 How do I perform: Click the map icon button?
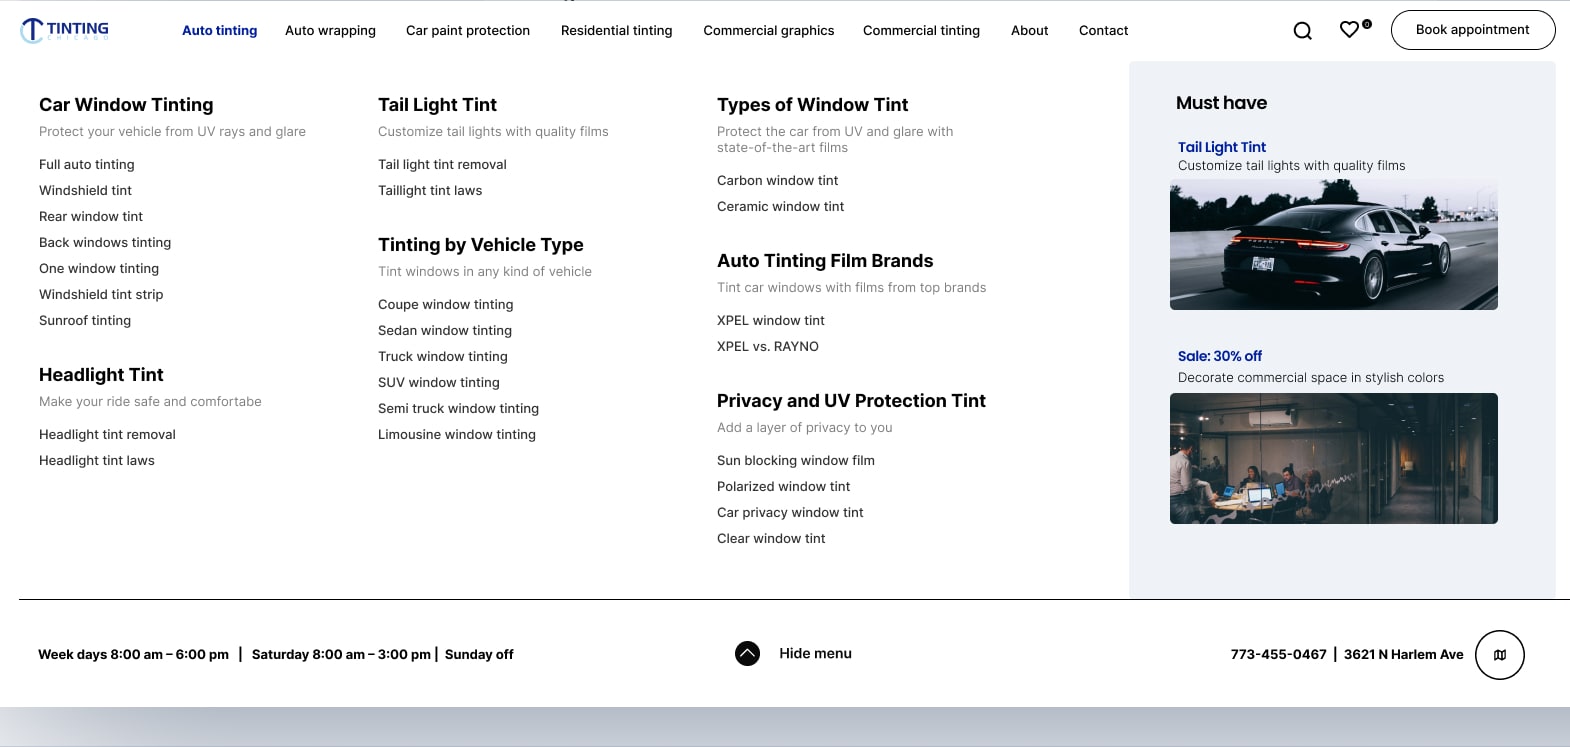pos(1499,655)
